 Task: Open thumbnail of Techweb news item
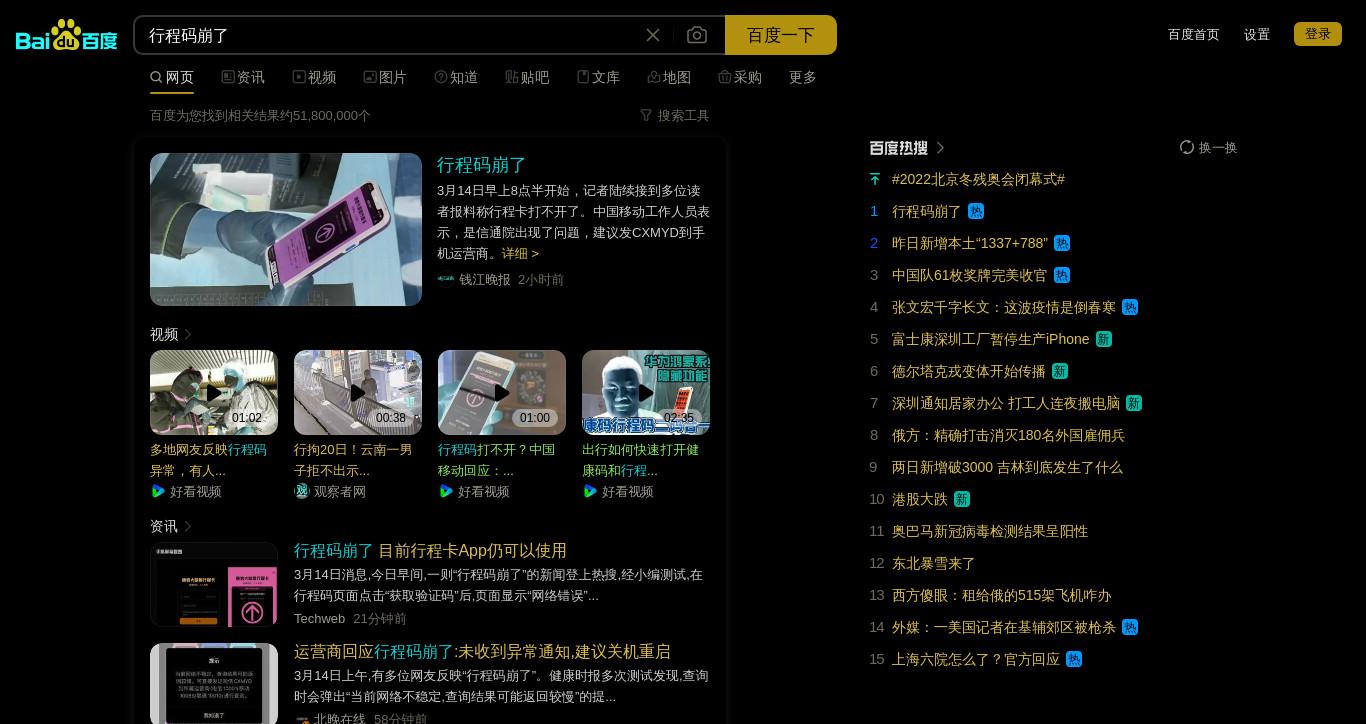click(x=214, y=584)
